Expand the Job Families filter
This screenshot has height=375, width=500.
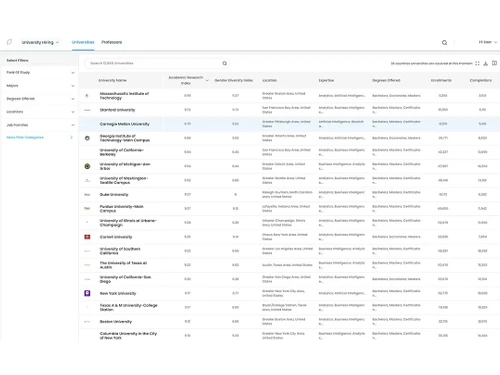tap(40, 125)
